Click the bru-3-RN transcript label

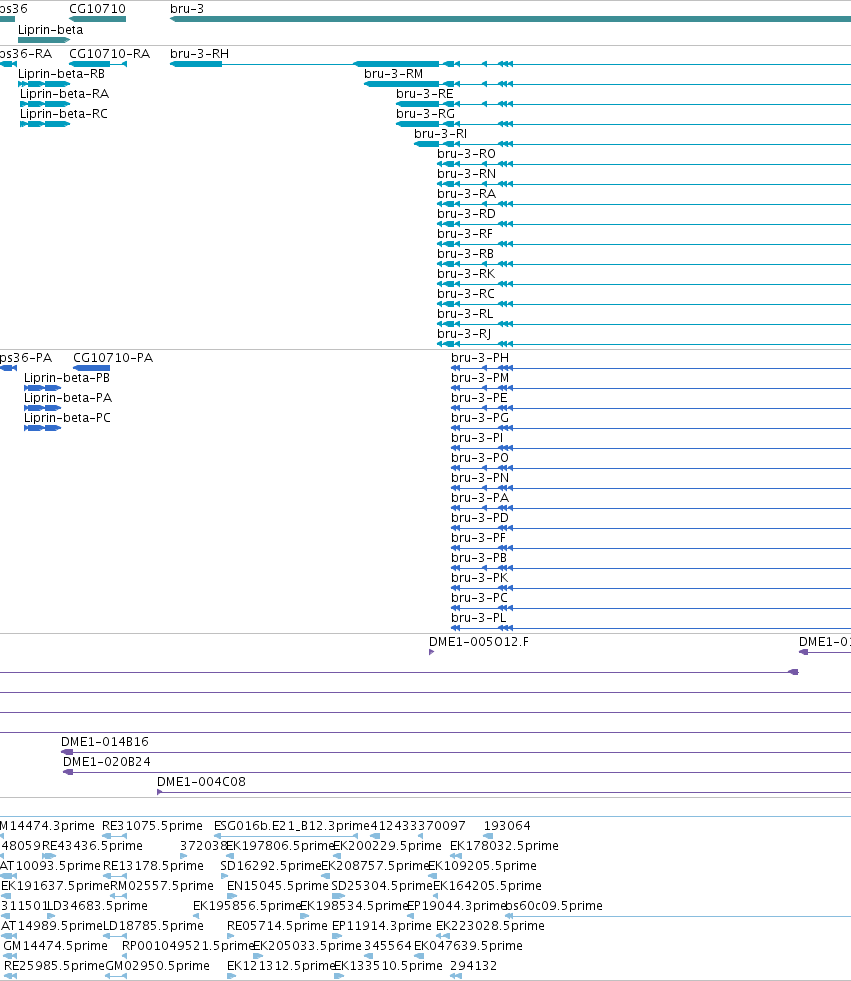[x=466, y=174]
